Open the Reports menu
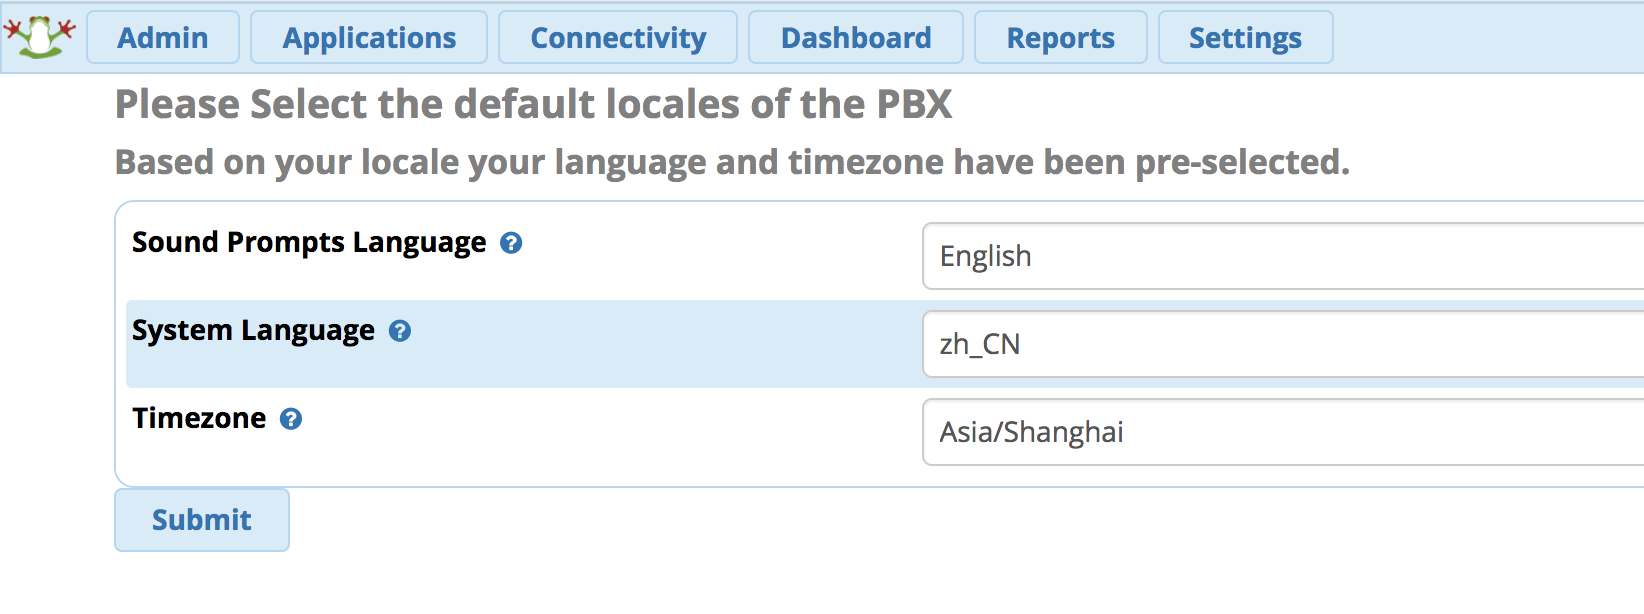 pyautogui.click(x=1061, y=38)
